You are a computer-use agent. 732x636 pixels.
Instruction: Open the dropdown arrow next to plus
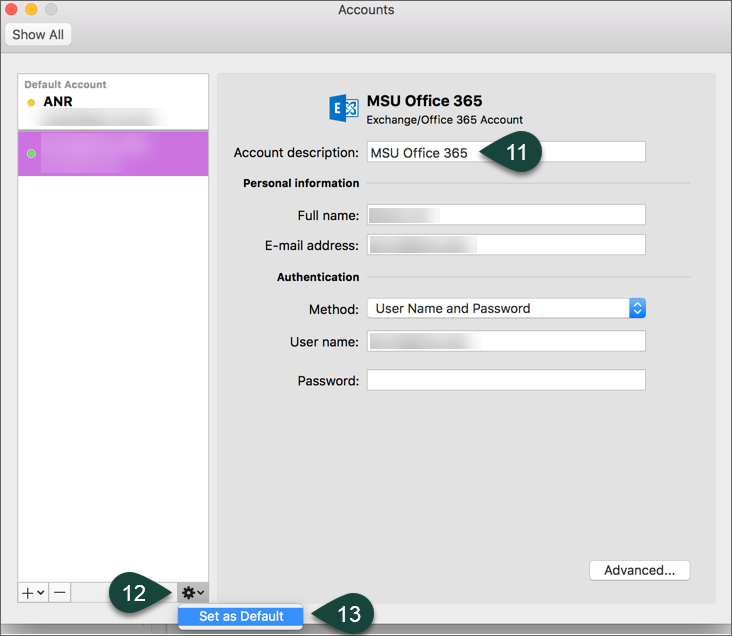tap(41, 592)
